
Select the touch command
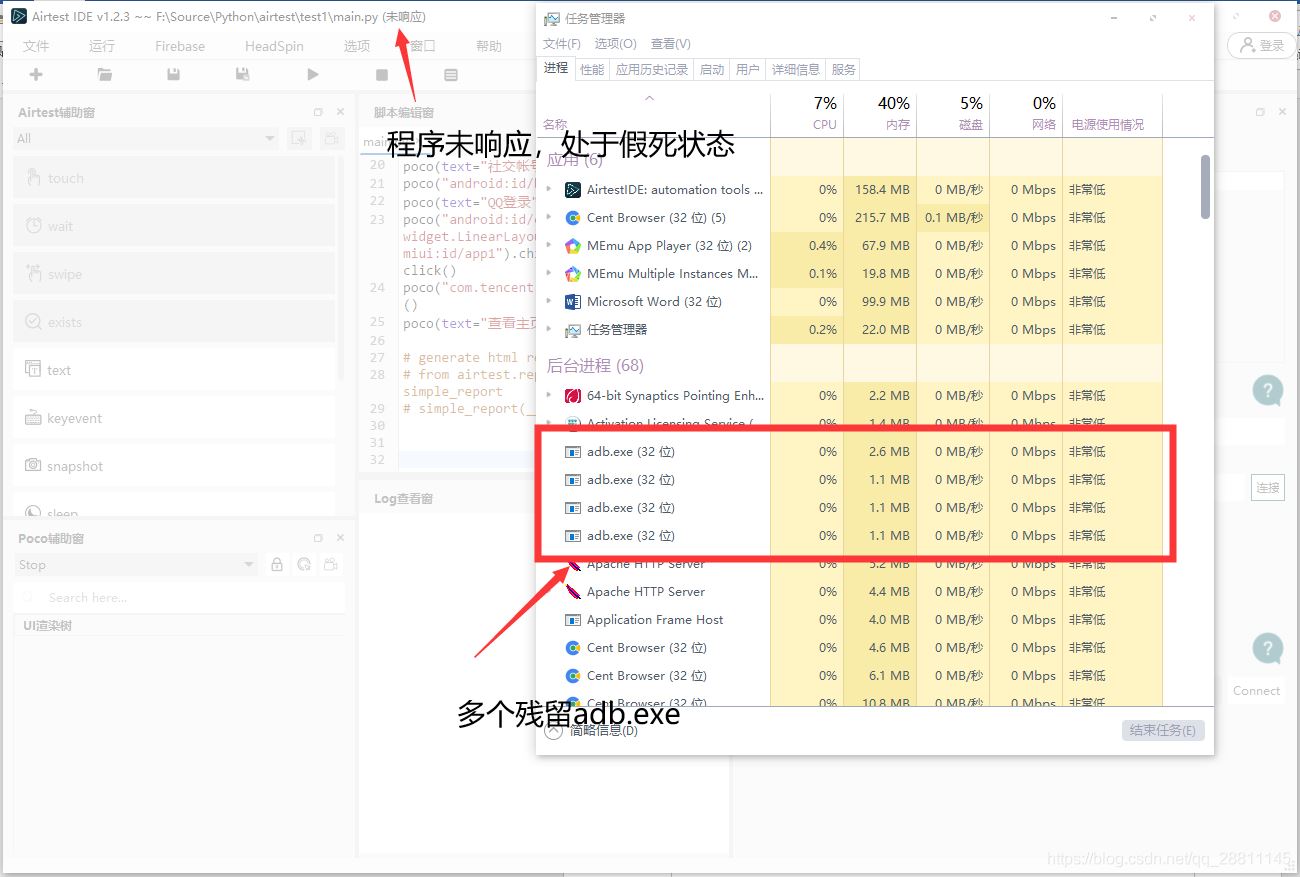coord(174,178)
